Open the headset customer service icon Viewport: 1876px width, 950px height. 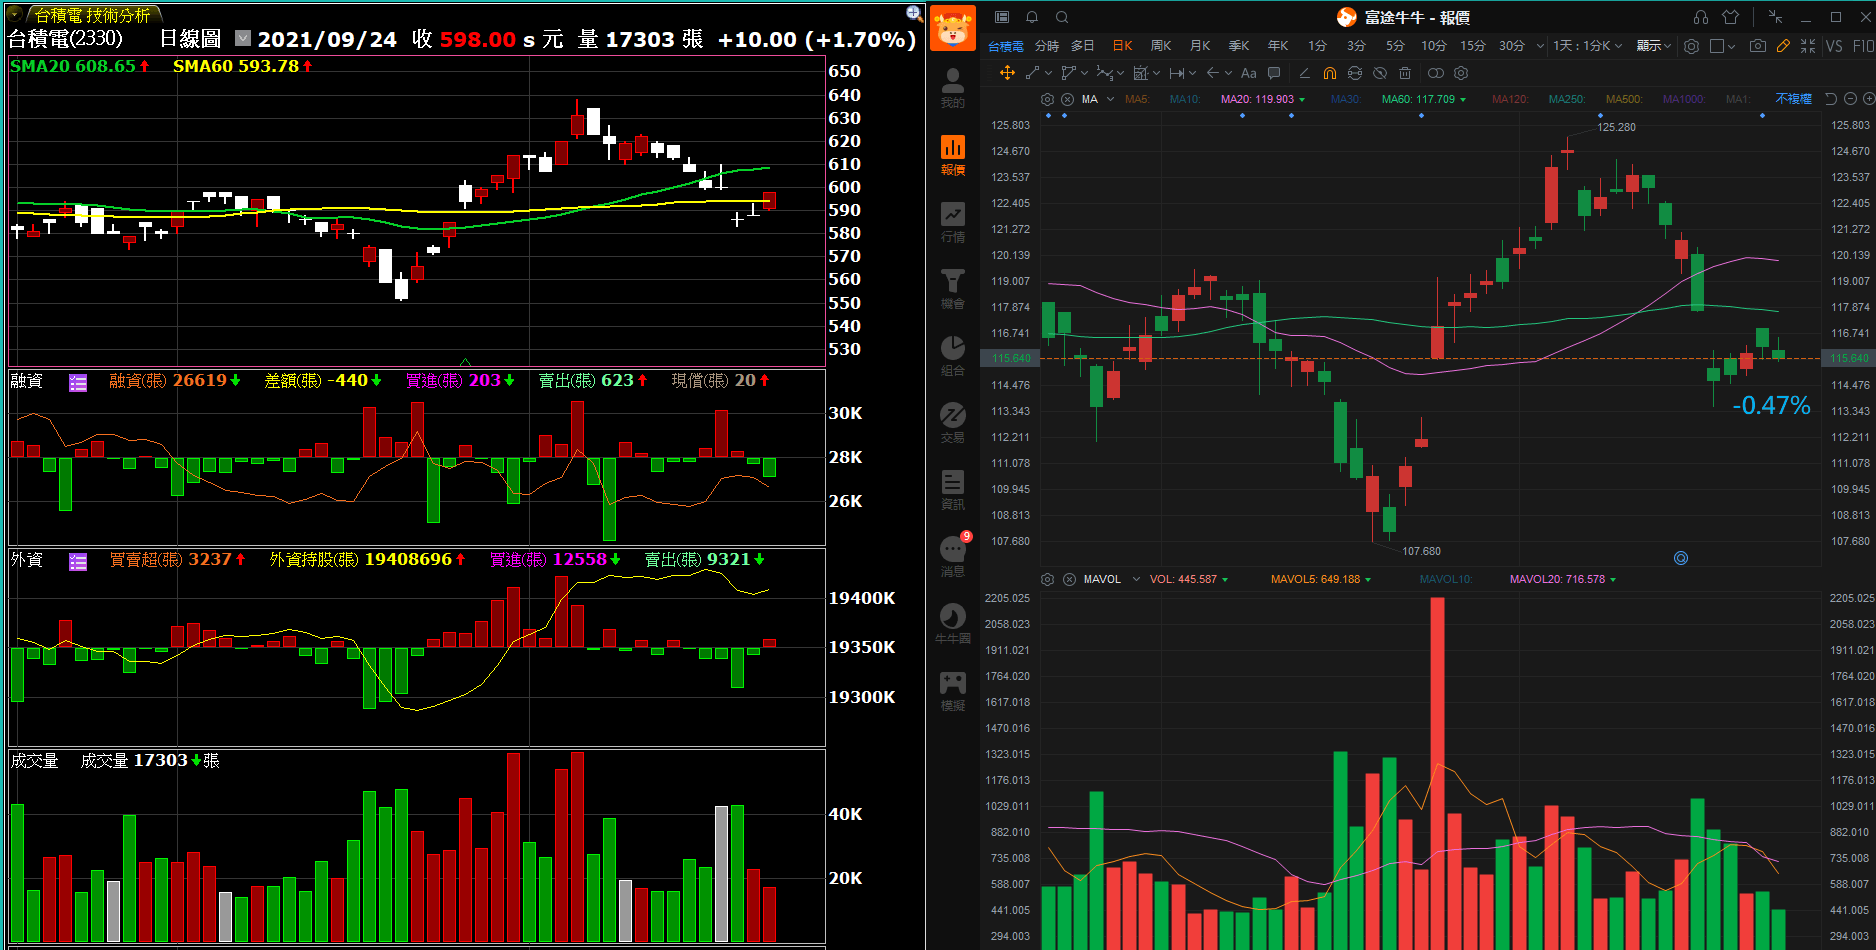click(1701, 17)
